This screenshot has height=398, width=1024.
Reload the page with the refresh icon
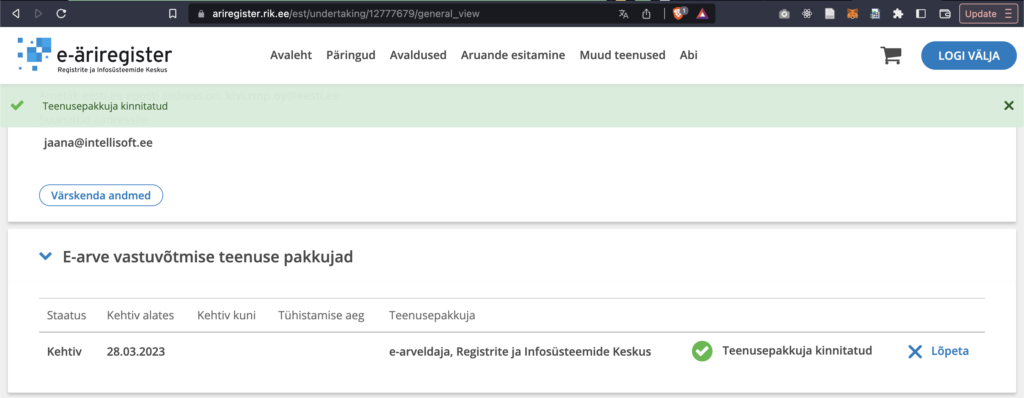pos(61,13)
